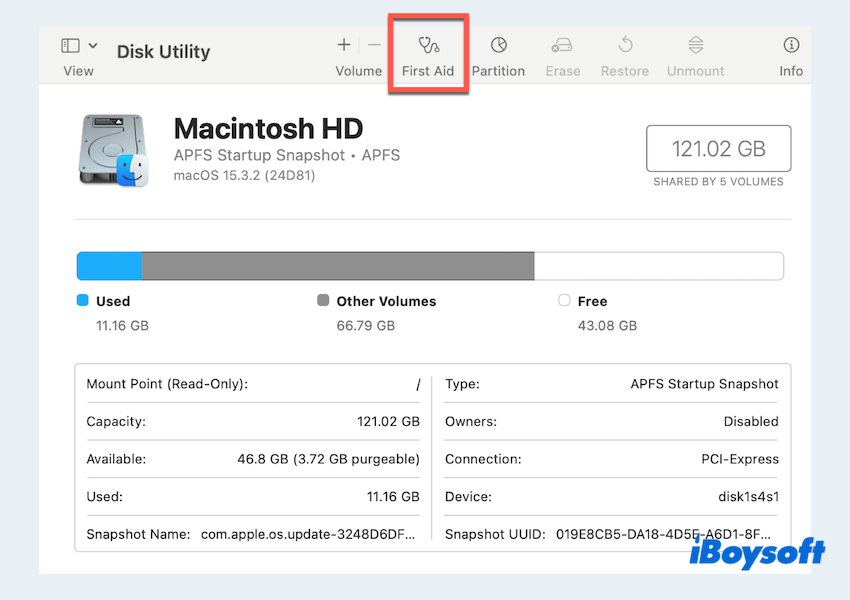
Task: Select the 121.02 GB capacity box
Action: 718,149
